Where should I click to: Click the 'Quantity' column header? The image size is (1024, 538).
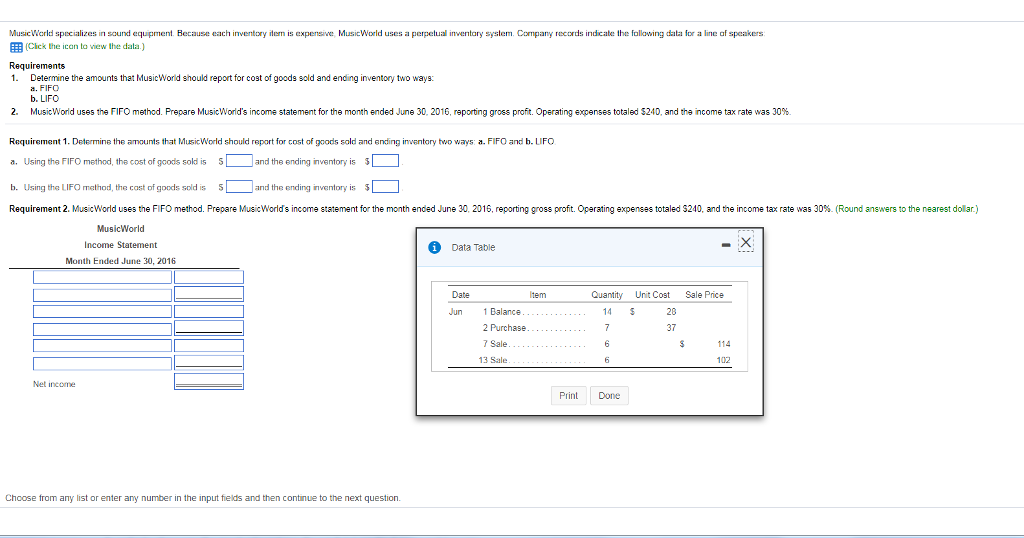[x=607, y=295]
